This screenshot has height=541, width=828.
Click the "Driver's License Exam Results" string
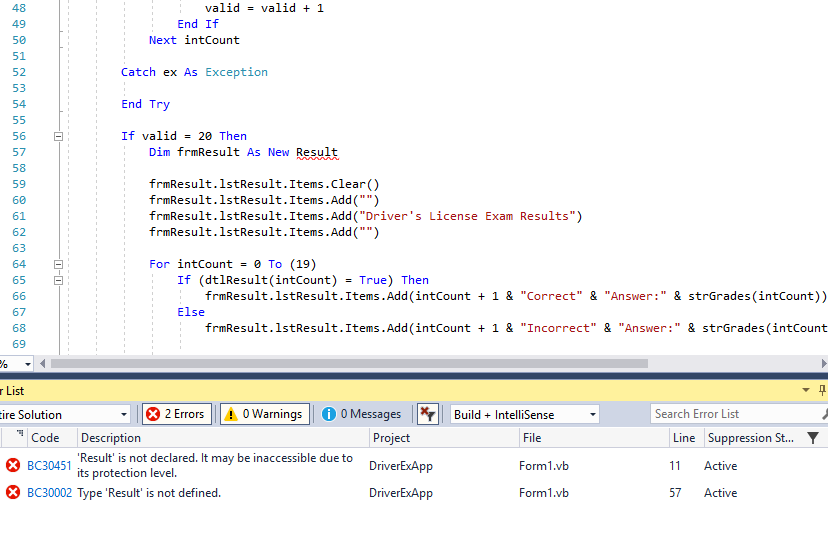(x=467, y=216)
